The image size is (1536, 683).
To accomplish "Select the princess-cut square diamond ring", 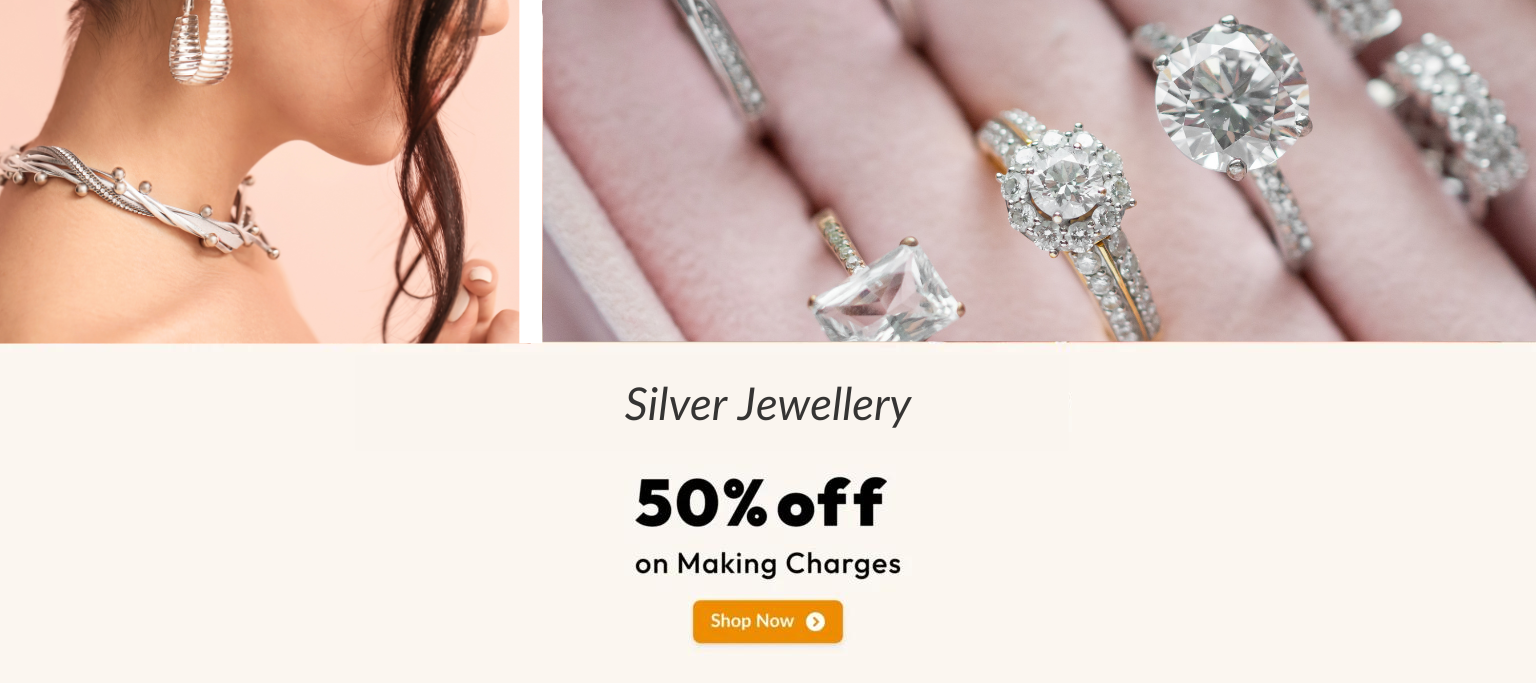I will tap(880, 285).
